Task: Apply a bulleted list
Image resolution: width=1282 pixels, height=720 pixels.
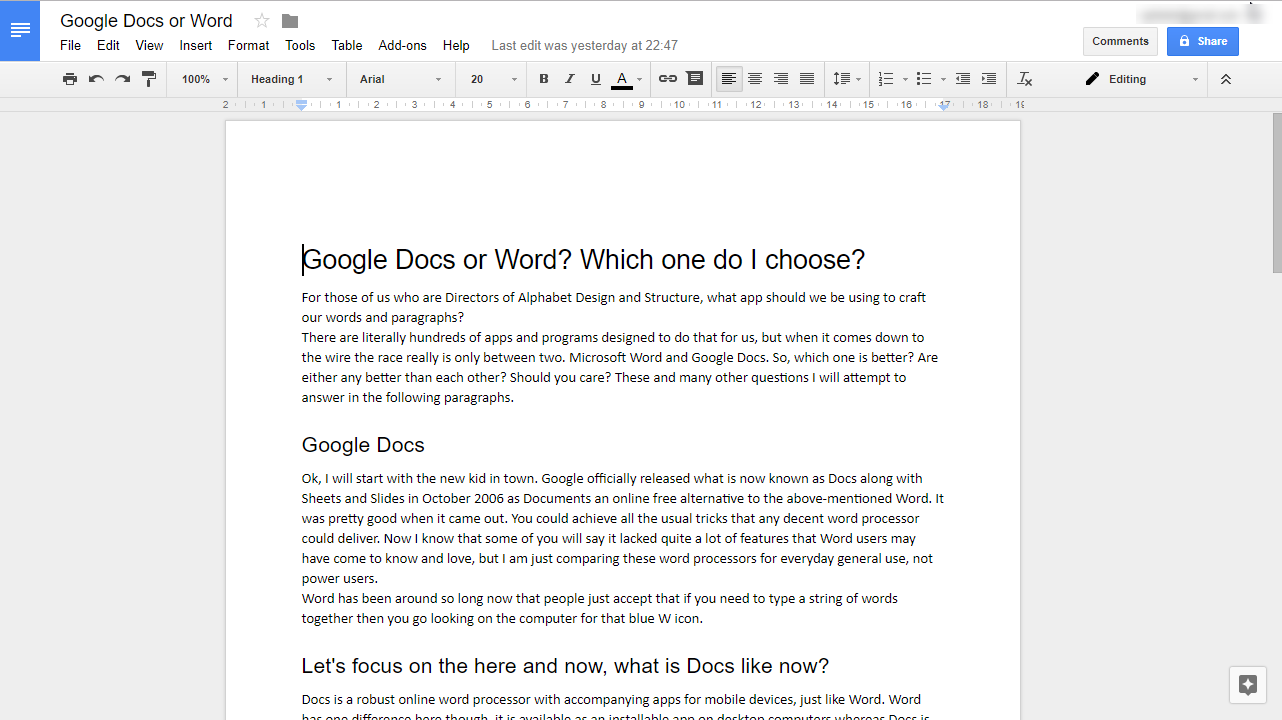Action: point(924,79)
